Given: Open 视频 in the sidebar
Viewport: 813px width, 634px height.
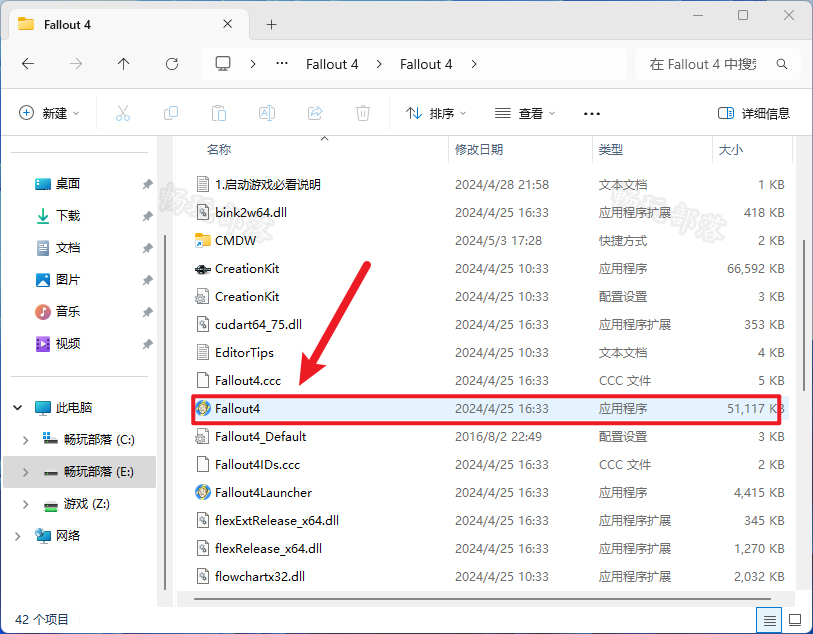Looking at the screenshot, I should click(x=67, y=344).
